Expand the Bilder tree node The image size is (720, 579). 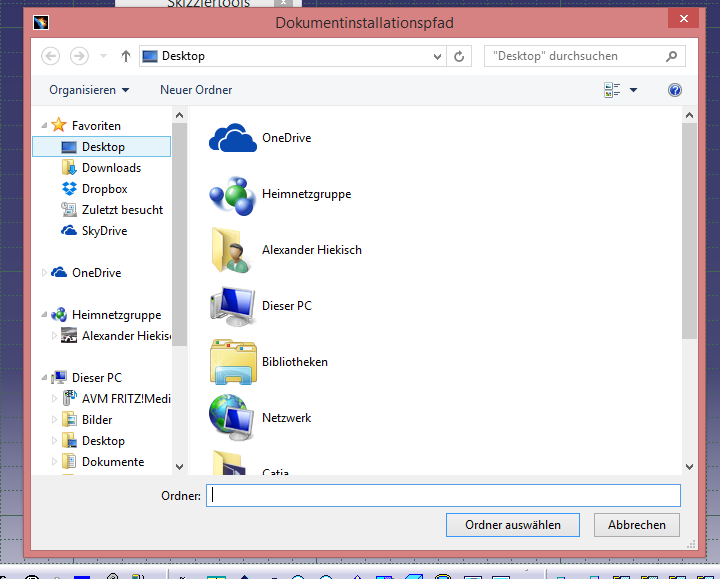tap(54, 420)
